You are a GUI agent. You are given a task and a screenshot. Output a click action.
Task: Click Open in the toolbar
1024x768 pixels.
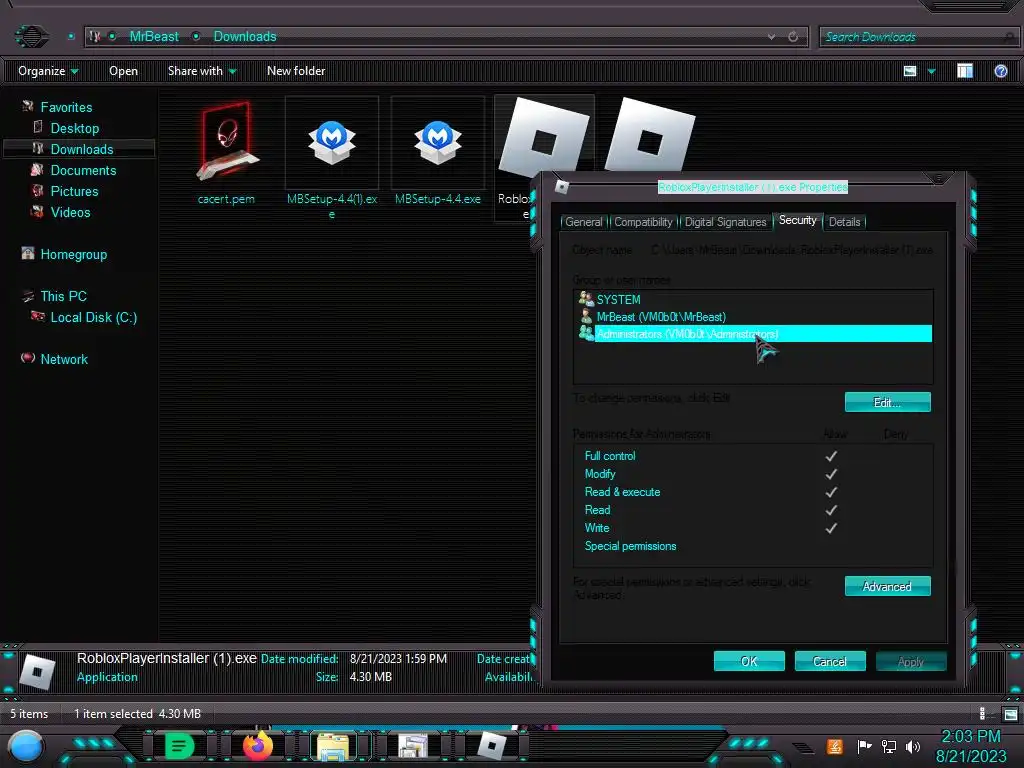123,71
